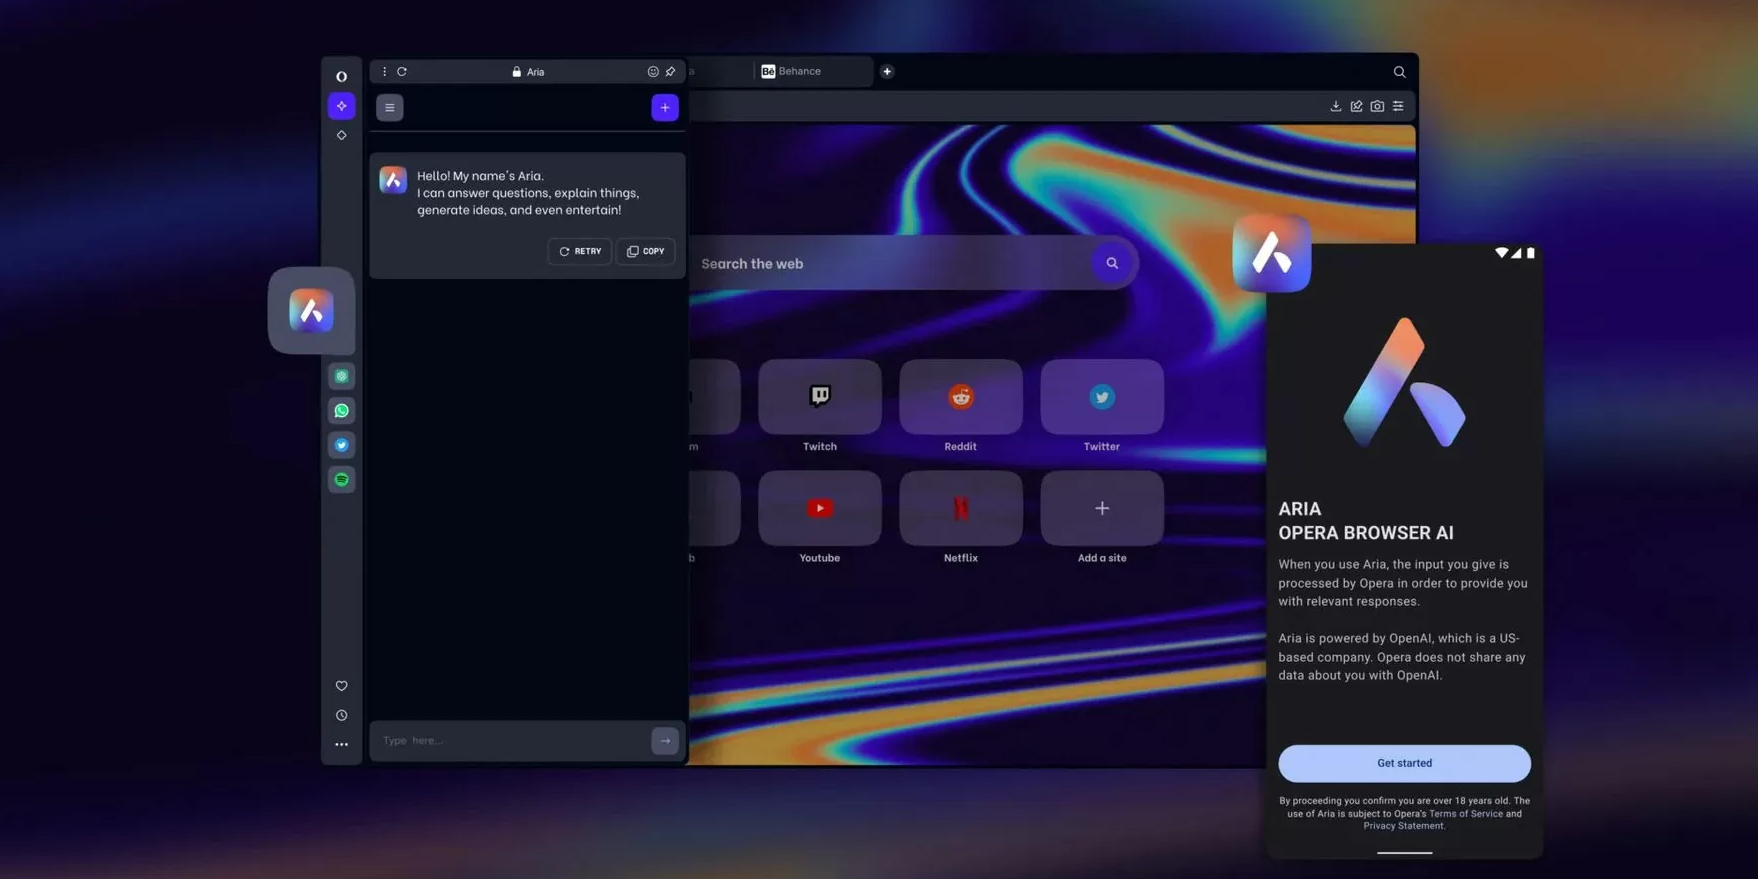Open the Twitter speed dial tile
The height and width of the screenshot is (879, 1758).
pos(1102,397)
